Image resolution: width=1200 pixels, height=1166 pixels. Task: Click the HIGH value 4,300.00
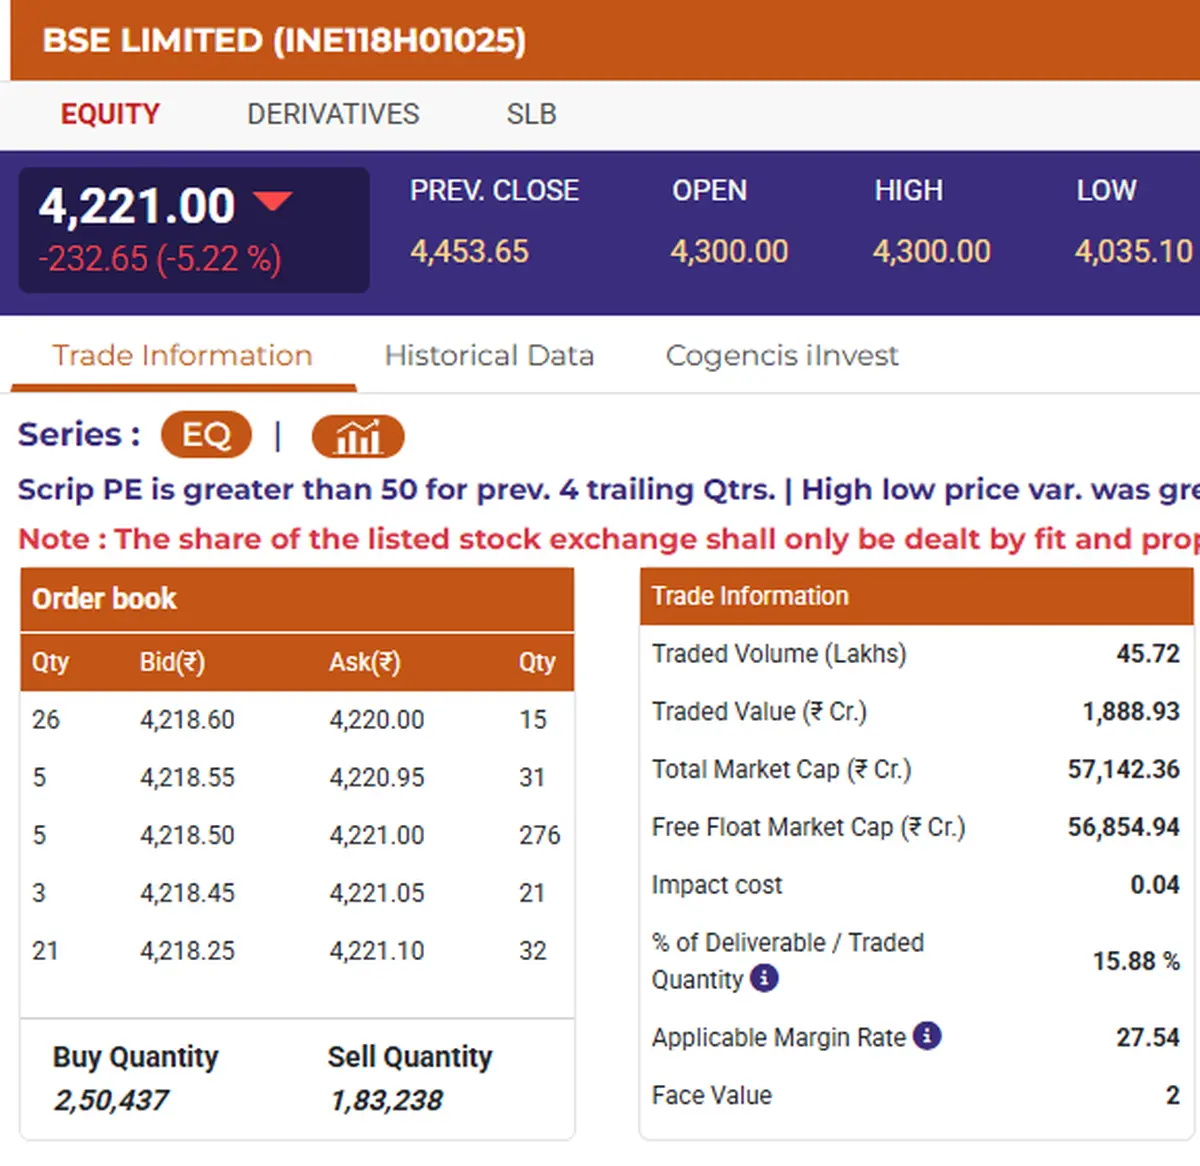931,251
